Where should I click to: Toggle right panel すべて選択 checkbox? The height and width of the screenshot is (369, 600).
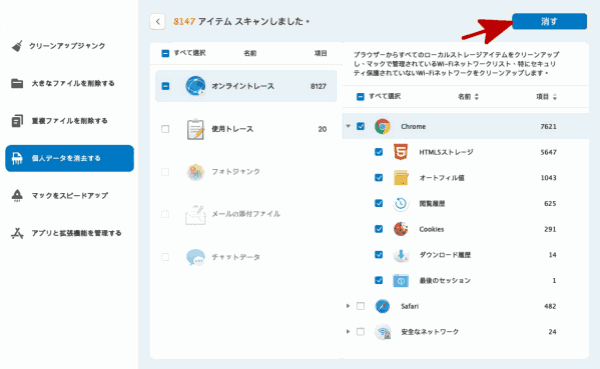coord(360,97)
